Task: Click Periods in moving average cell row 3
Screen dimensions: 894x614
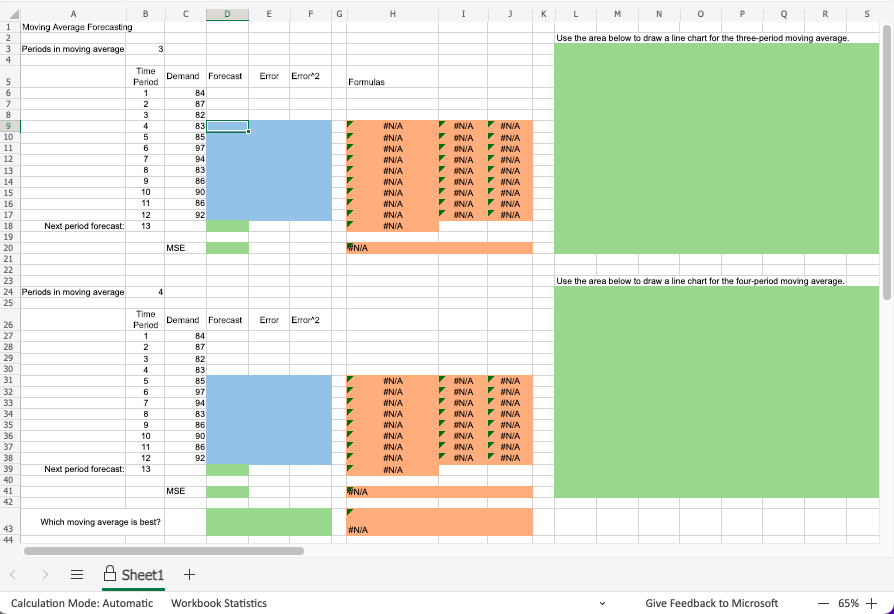Action: pos(73,49)
